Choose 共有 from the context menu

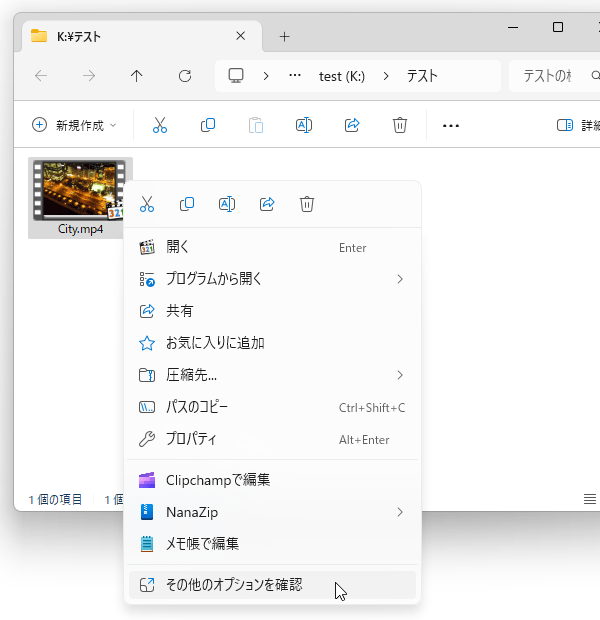point(273,311)
